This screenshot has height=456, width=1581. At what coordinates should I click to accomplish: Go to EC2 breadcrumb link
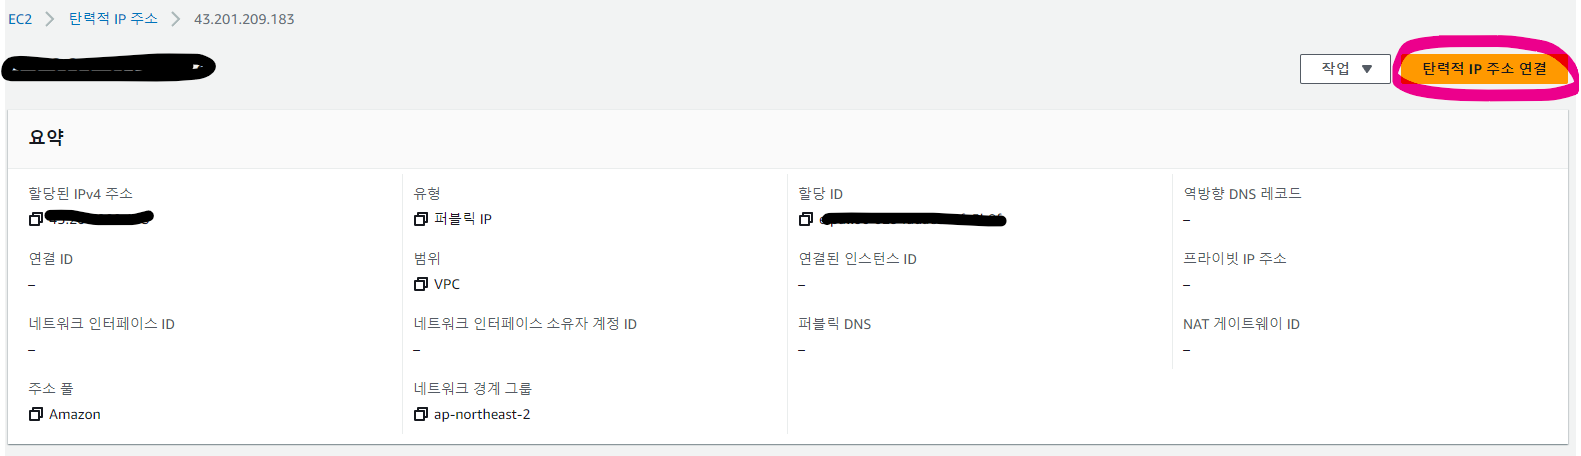tap(20, 19)
